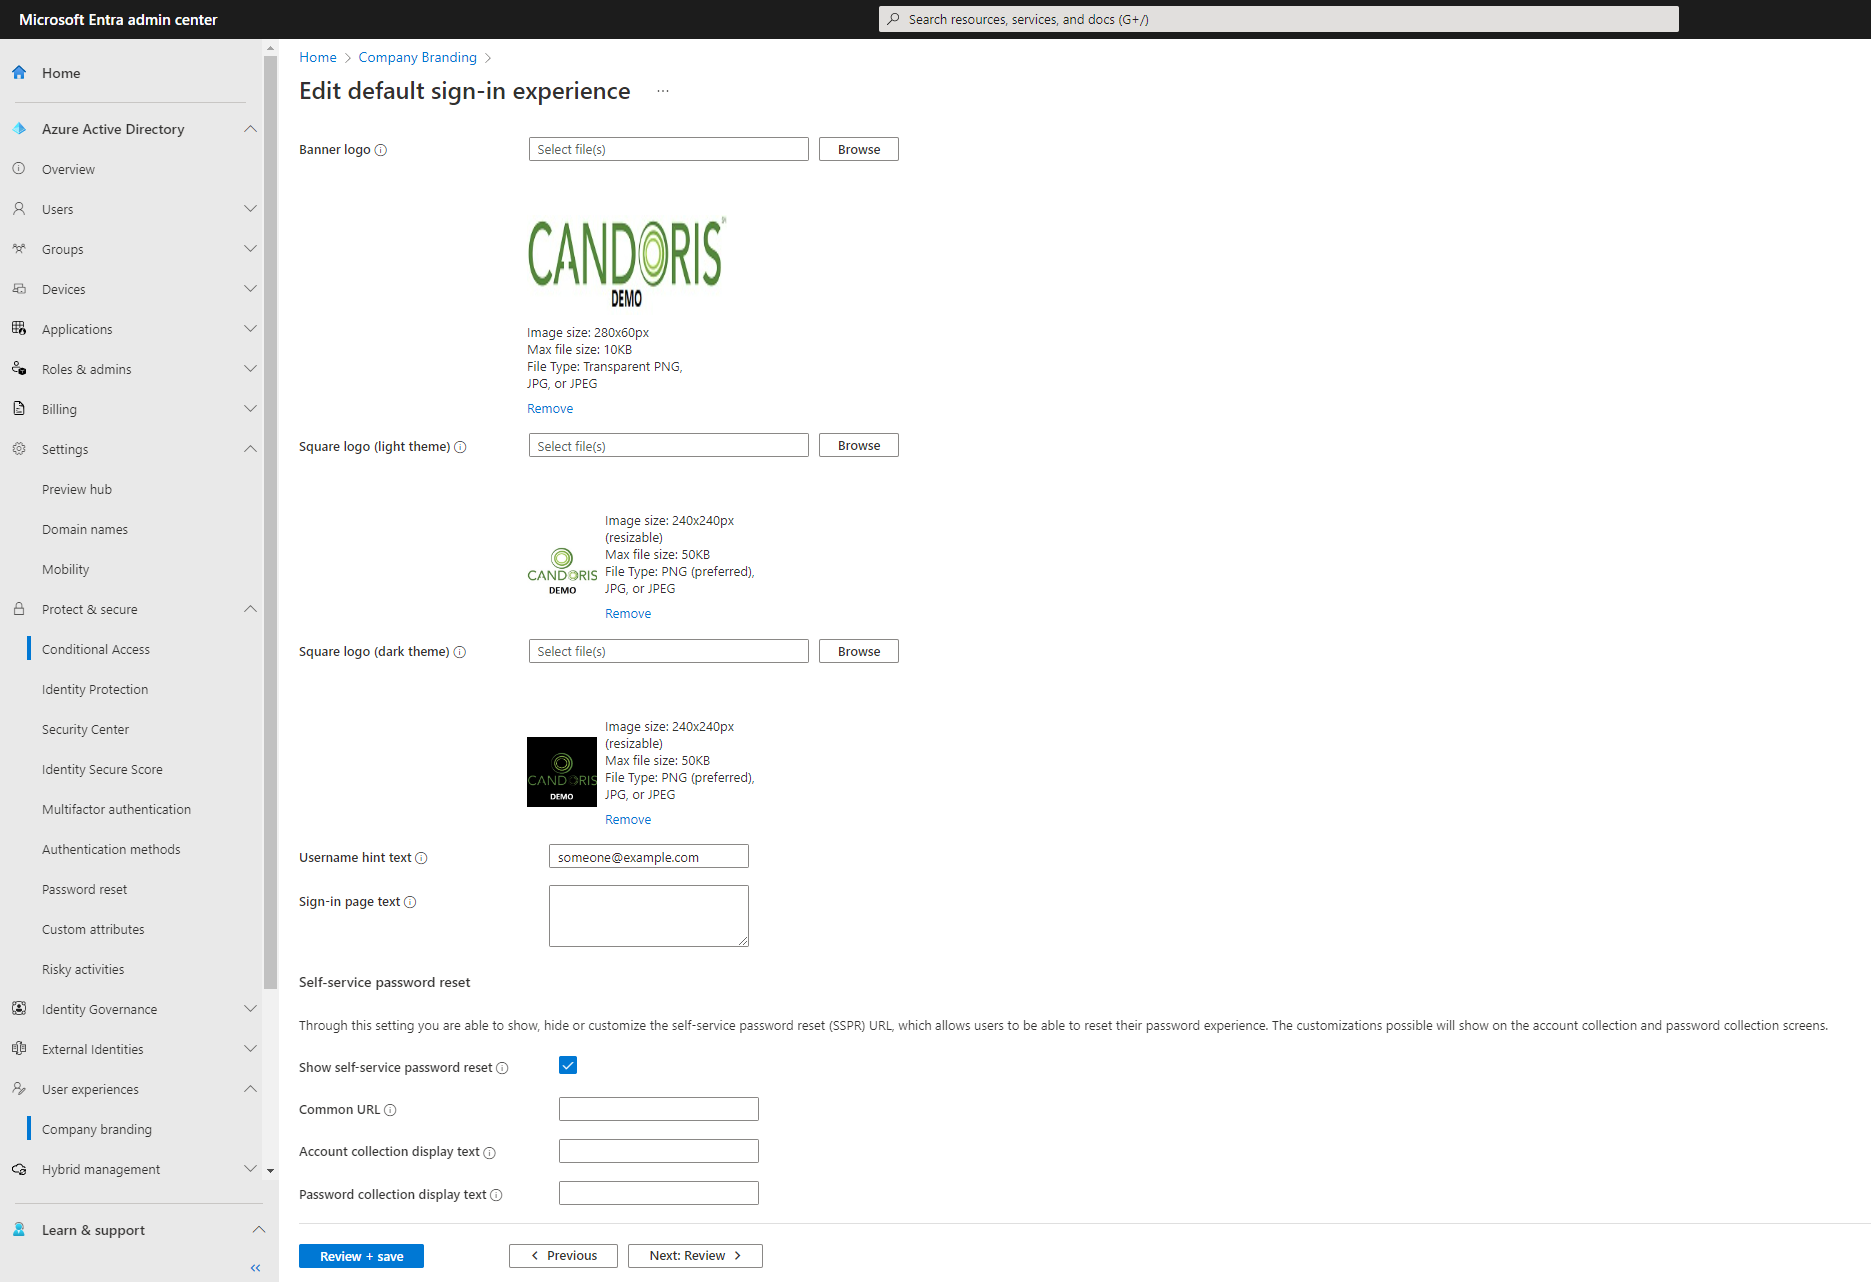Click the info icon beside Common URL
This screenshot has width=1871, height=1282.
coord(390,1110)
